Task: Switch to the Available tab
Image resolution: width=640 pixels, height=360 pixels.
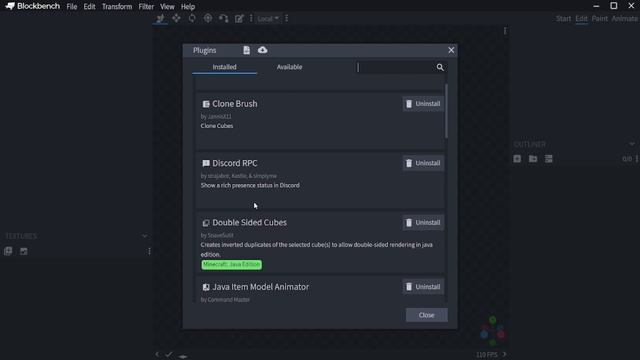Action: [x=289, y=67]
